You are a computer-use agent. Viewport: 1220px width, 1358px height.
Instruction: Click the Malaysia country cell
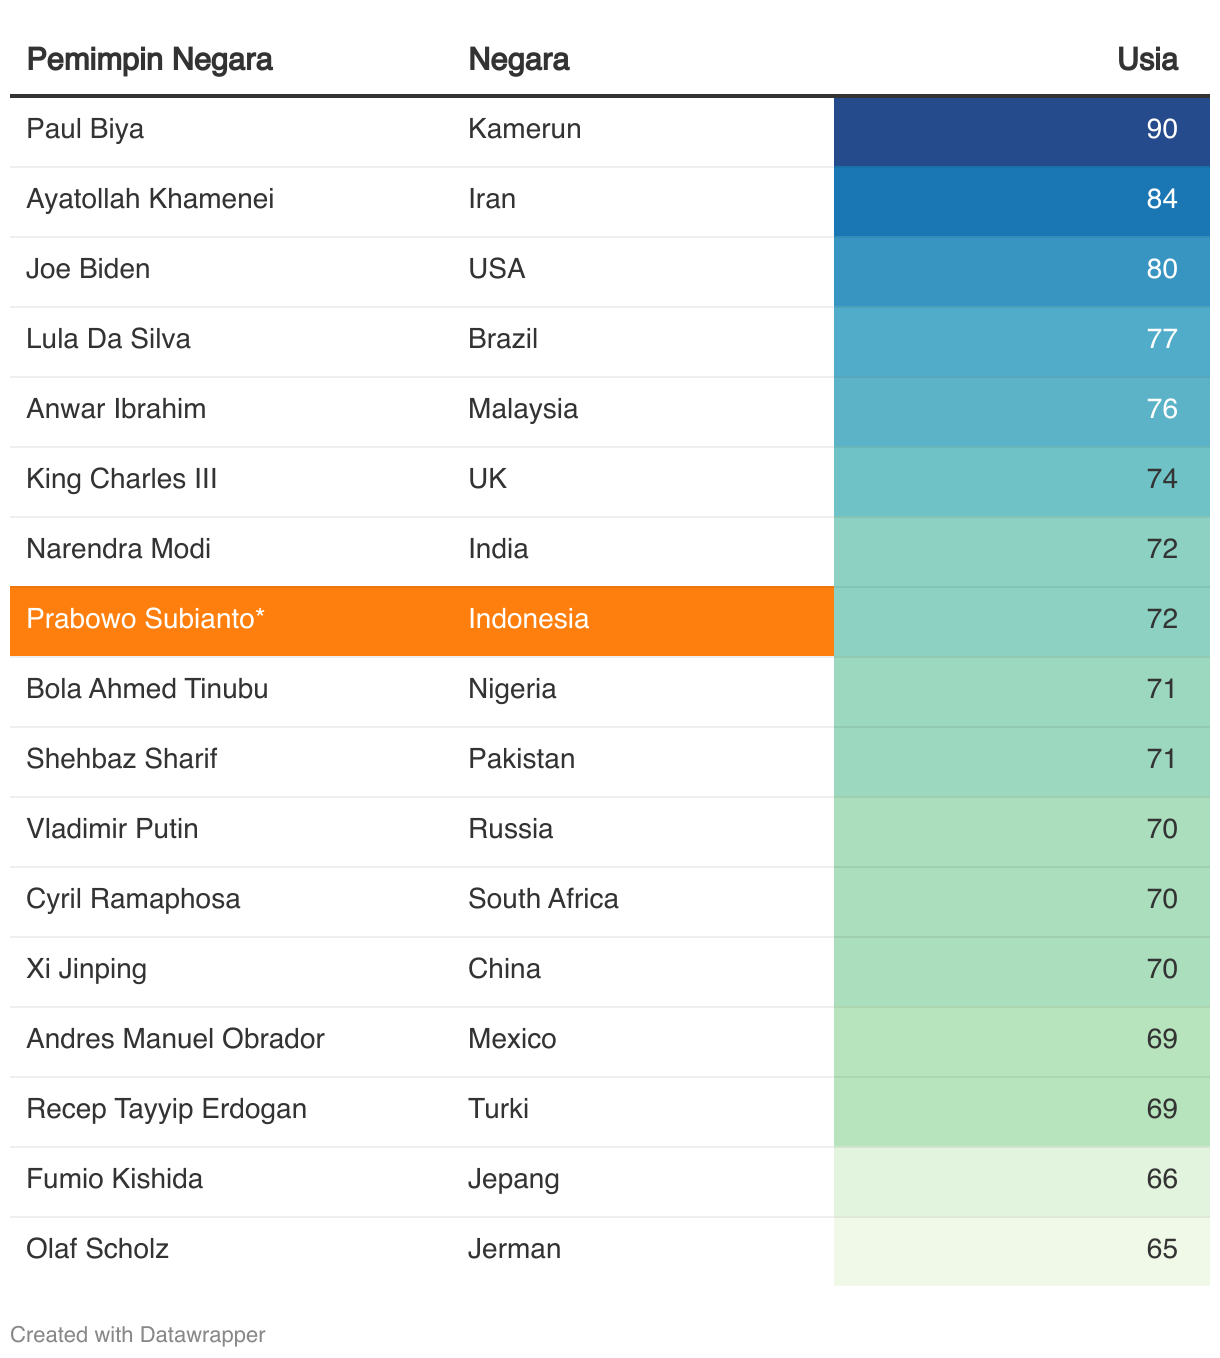[523, 409]
